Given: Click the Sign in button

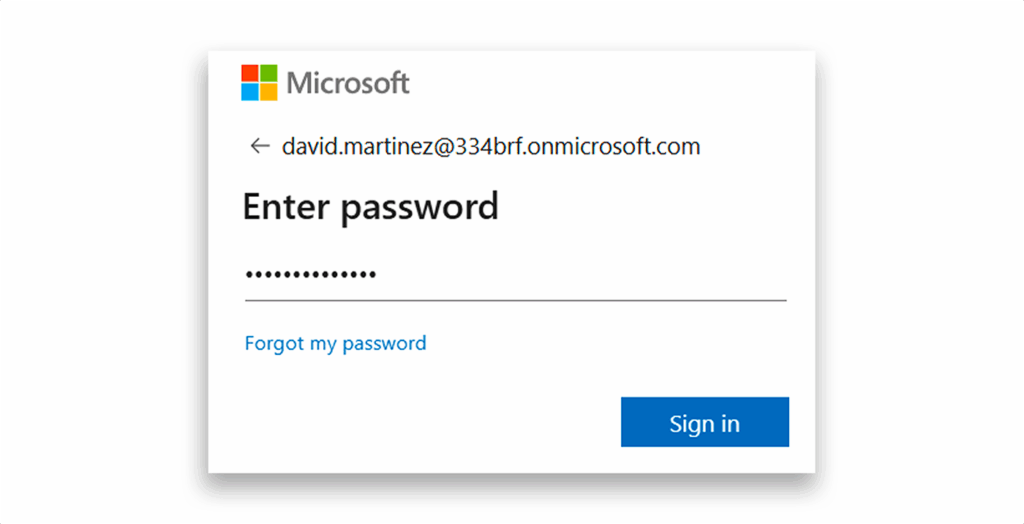Looking at the screenshot, I should 705,422.
